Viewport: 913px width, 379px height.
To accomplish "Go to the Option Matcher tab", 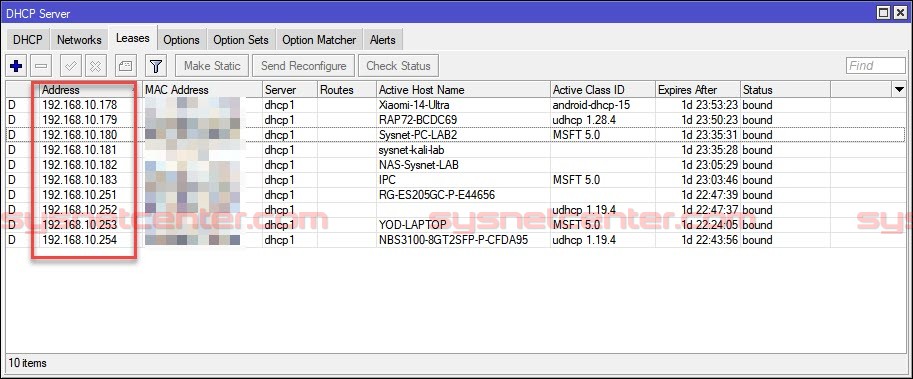I will (x=319, y=40).
